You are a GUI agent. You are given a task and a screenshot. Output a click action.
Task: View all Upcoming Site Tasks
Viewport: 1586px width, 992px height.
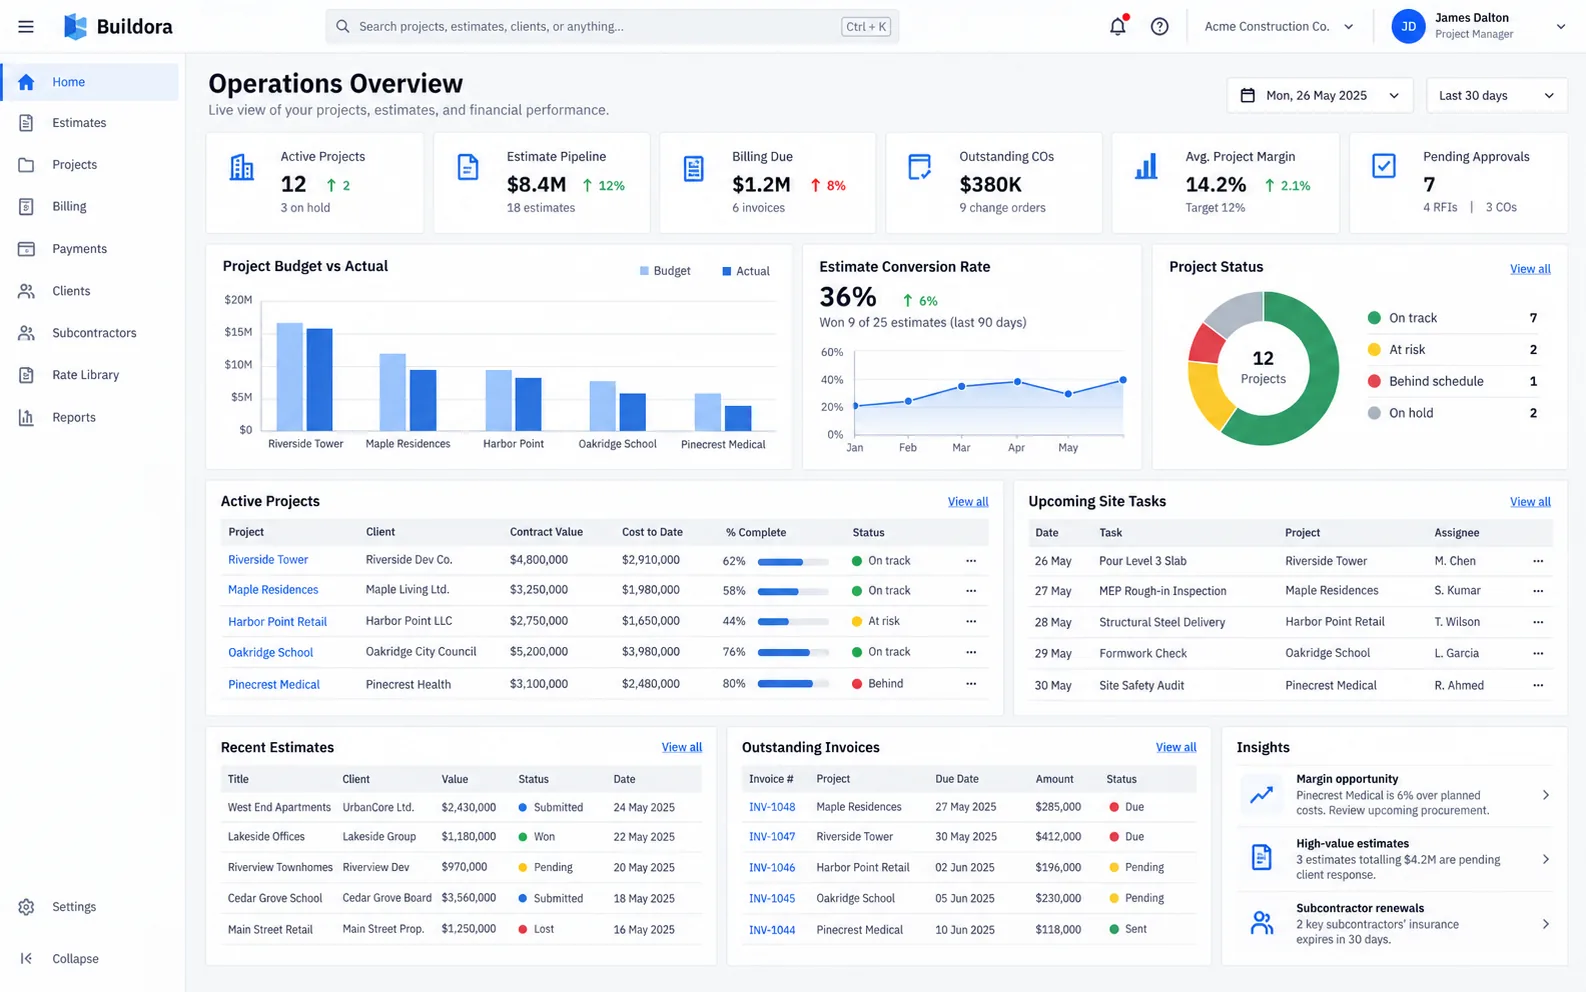click(x=1530, y=502)
